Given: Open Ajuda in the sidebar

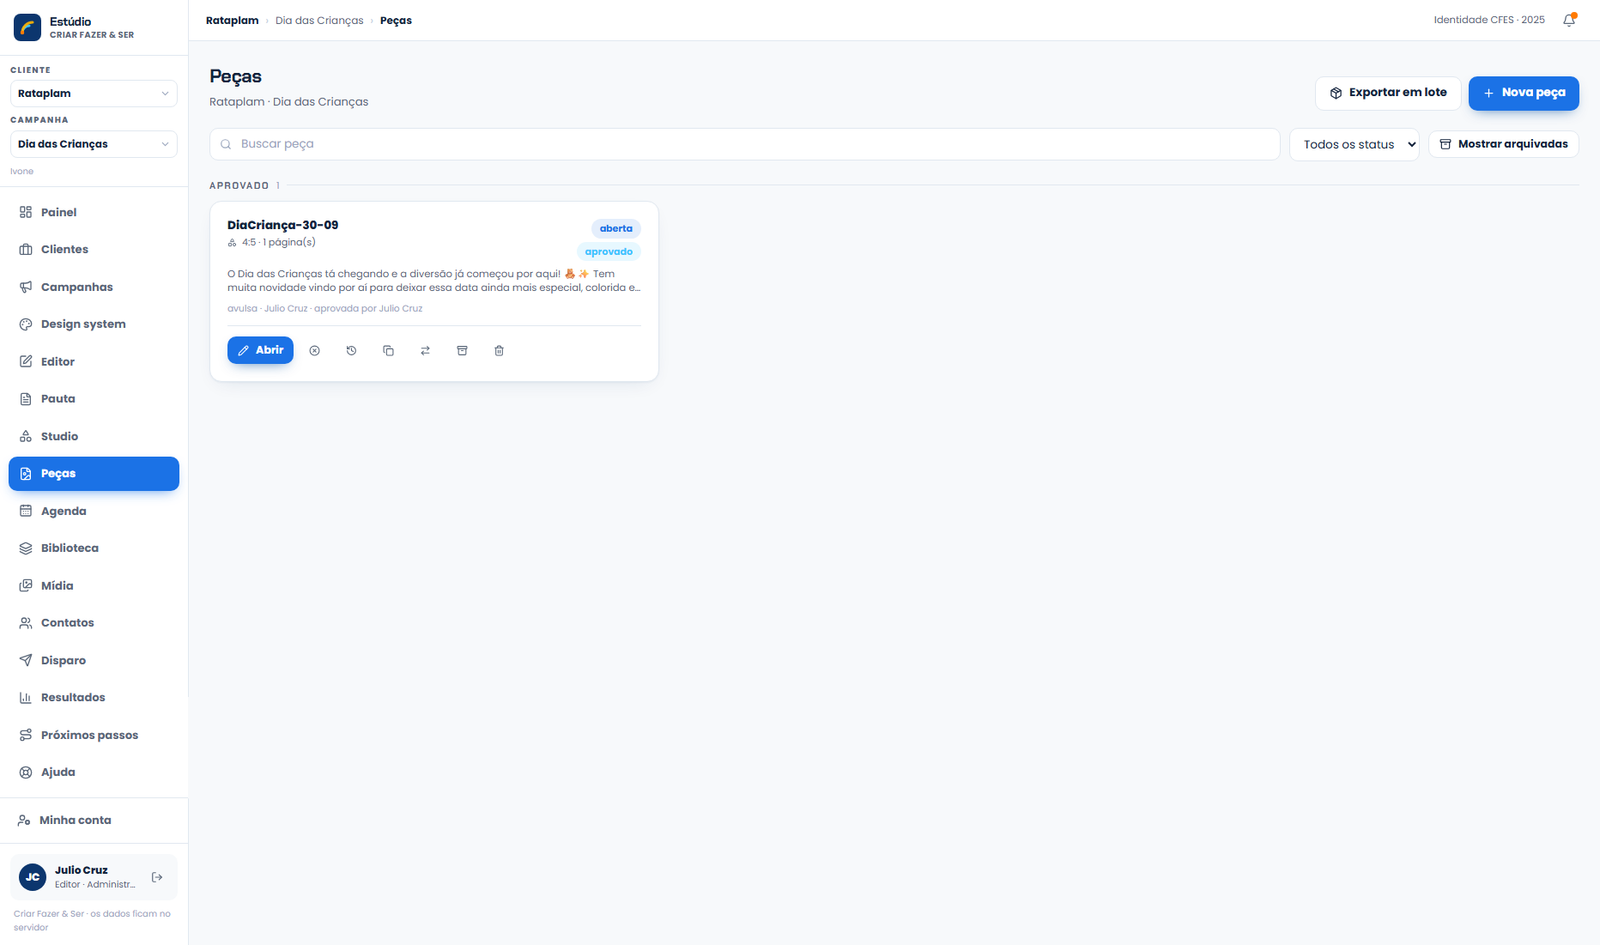Looking at the screenshot, I should click(94, 772).
